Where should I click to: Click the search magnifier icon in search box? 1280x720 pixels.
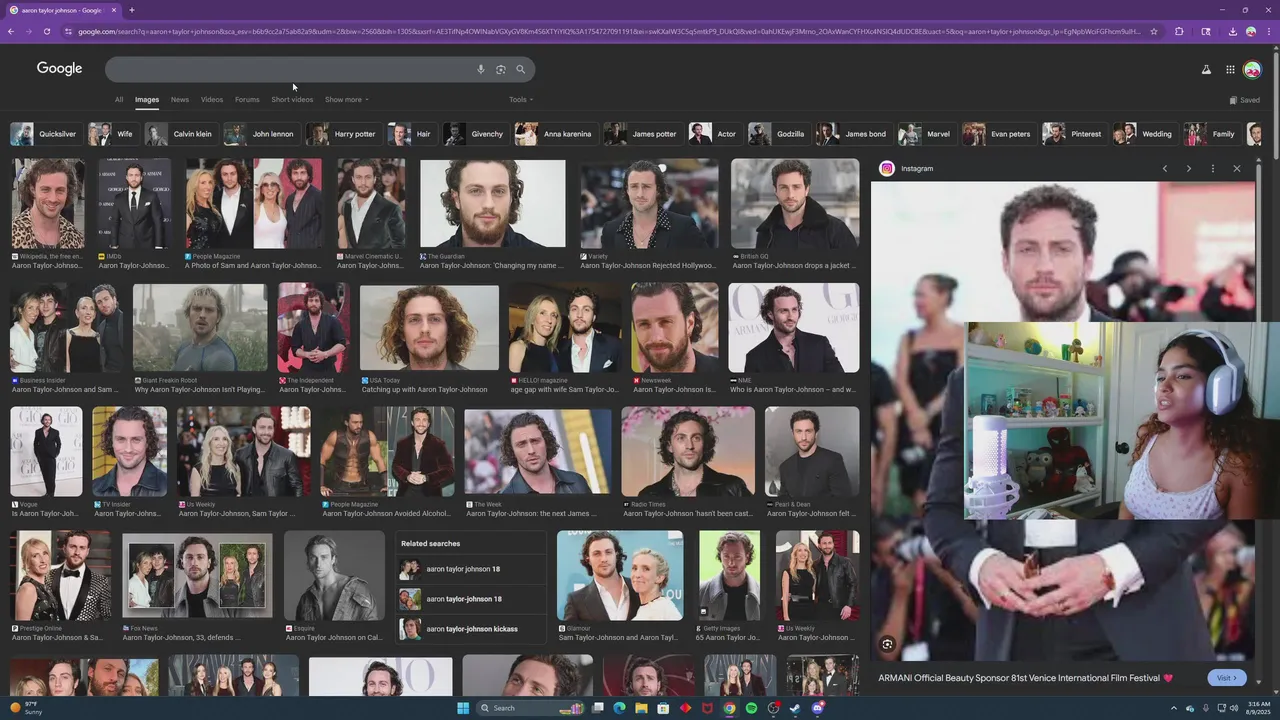tap(520, 69)
